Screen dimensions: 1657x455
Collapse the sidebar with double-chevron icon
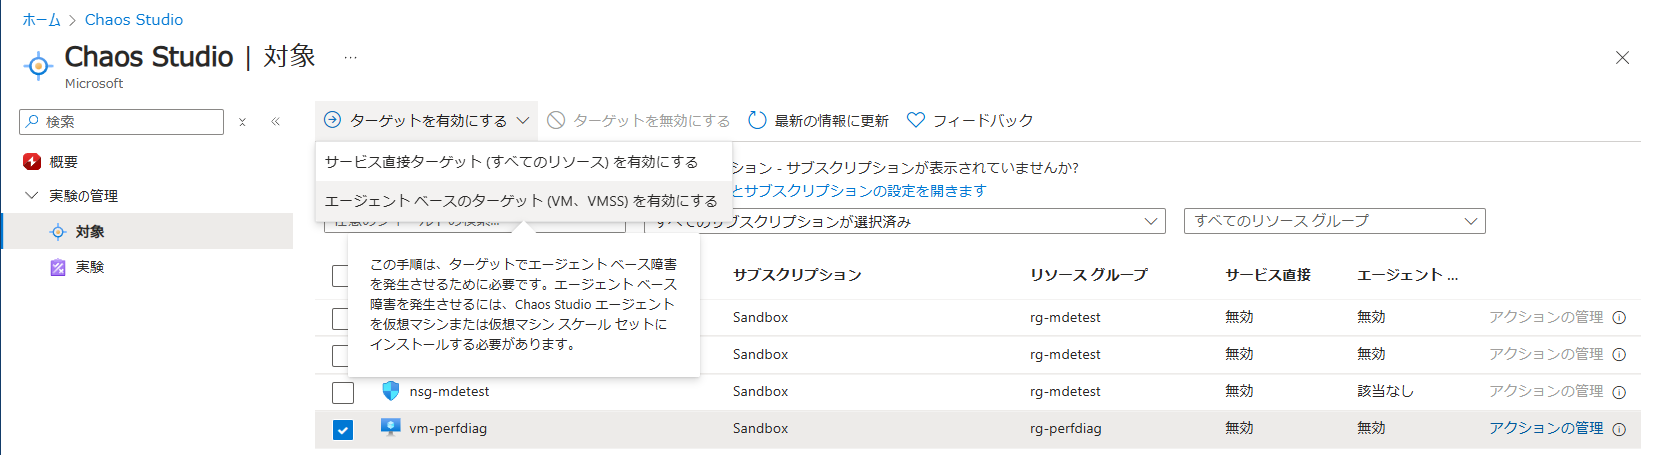point(275,122)
